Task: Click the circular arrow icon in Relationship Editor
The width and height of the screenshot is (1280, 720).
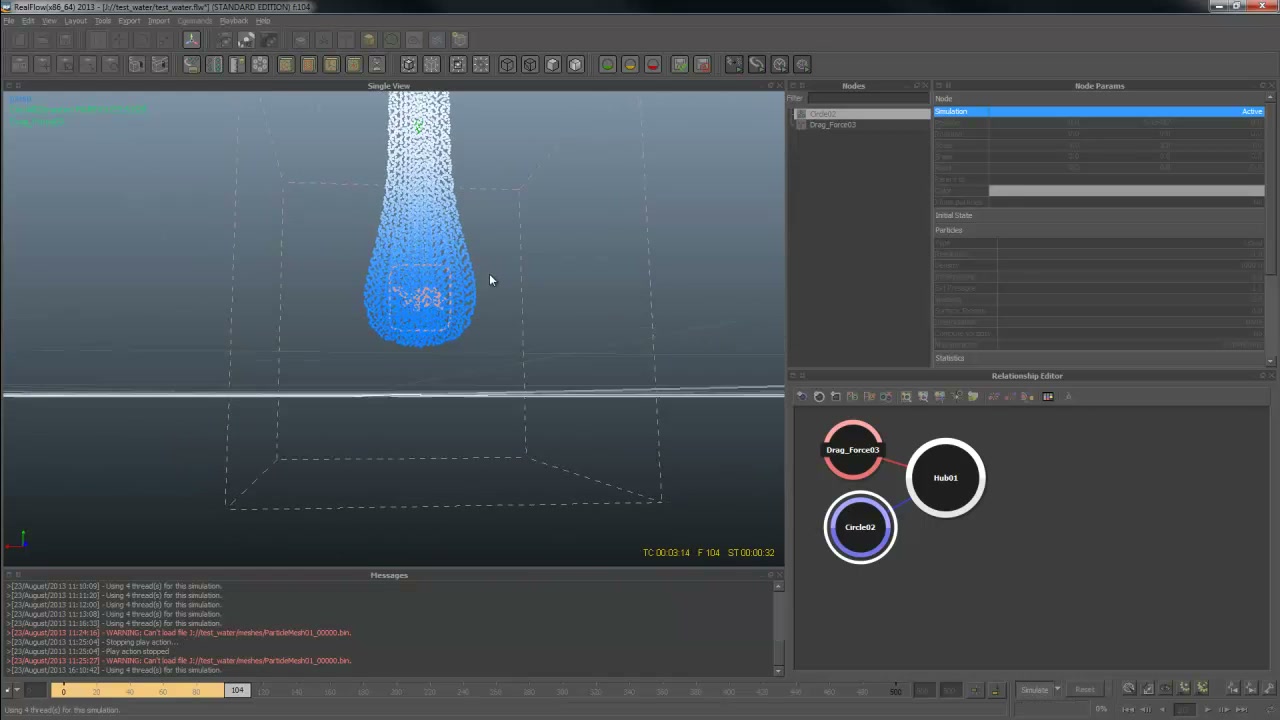Action: point(819,397)
